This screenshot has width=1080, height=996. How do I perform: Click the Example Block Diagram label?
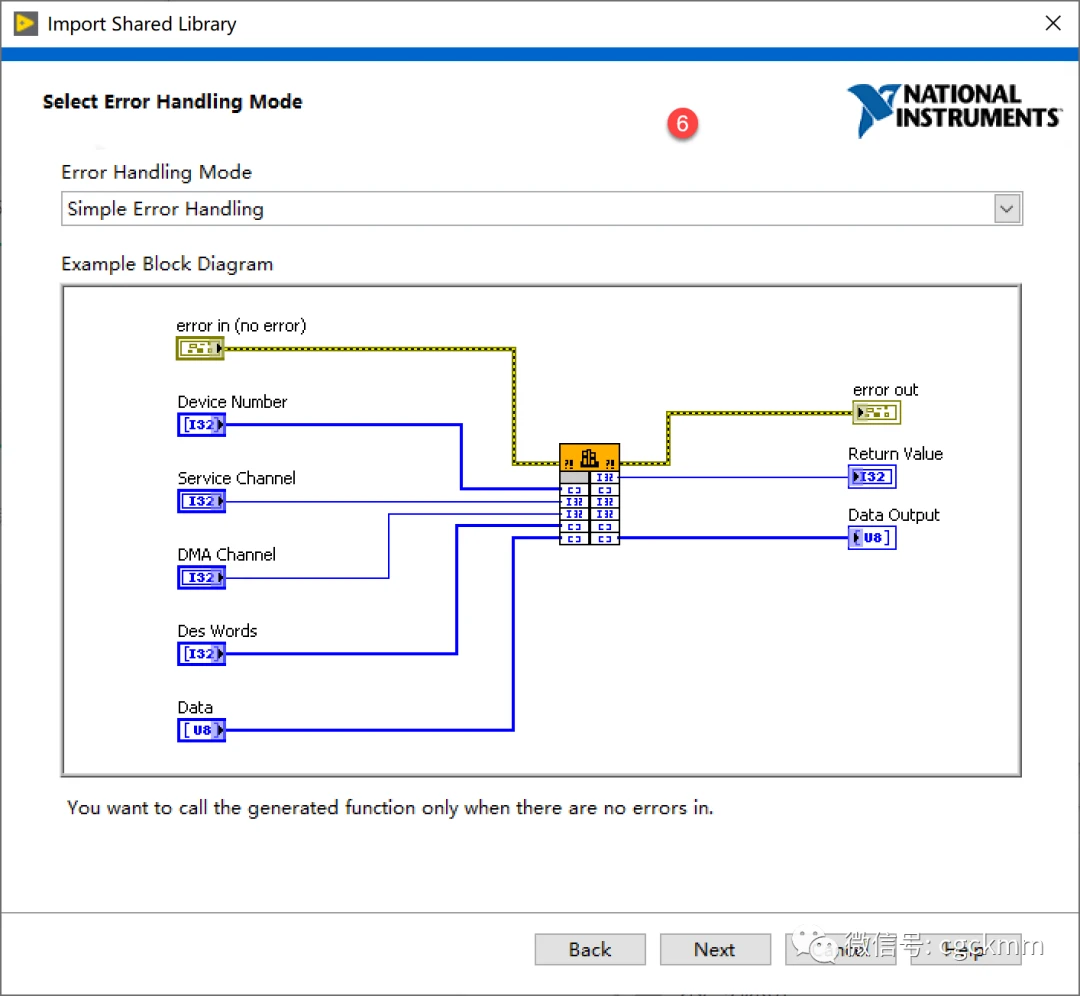[x=167, y=264]
